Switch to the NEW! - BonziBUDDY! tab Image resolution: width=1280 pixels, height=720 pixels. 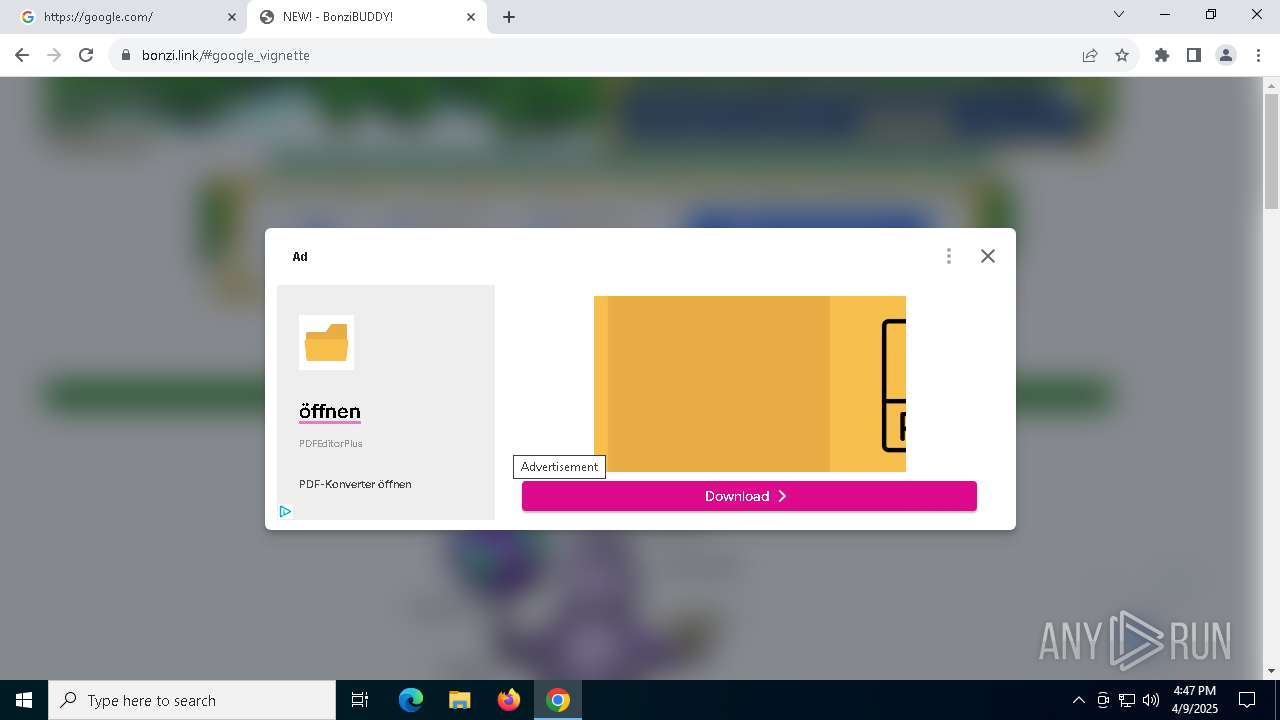[x=367, y=17]
